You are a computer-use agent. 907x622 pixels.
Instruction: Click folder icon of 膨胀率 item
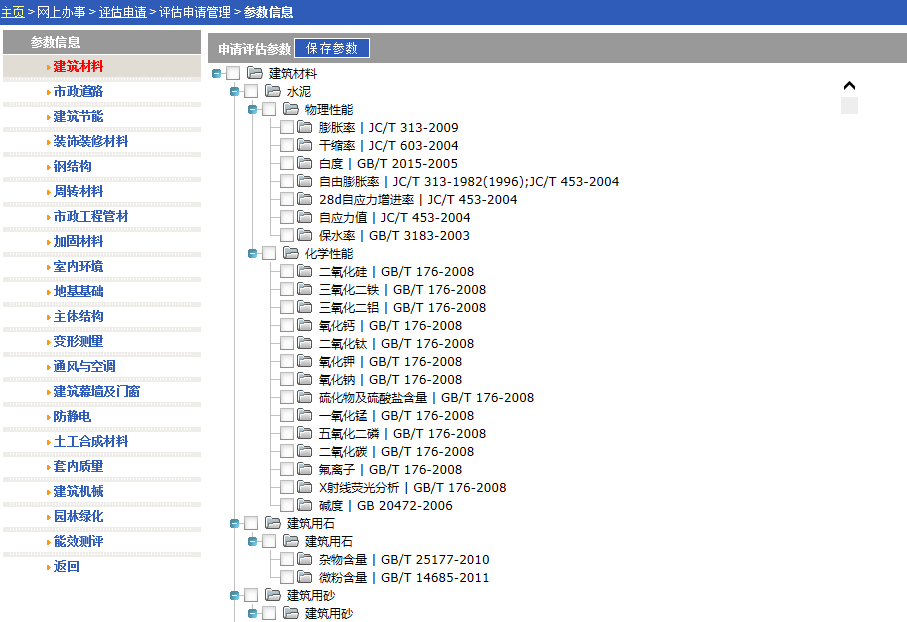[305, 128]
